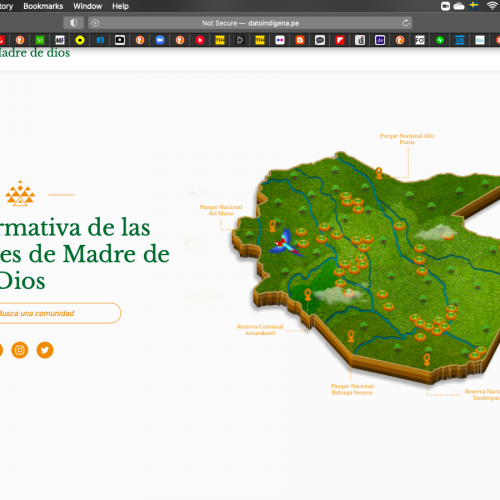Click the map pin for Parque Nacional del Manu

coord(272,226)
